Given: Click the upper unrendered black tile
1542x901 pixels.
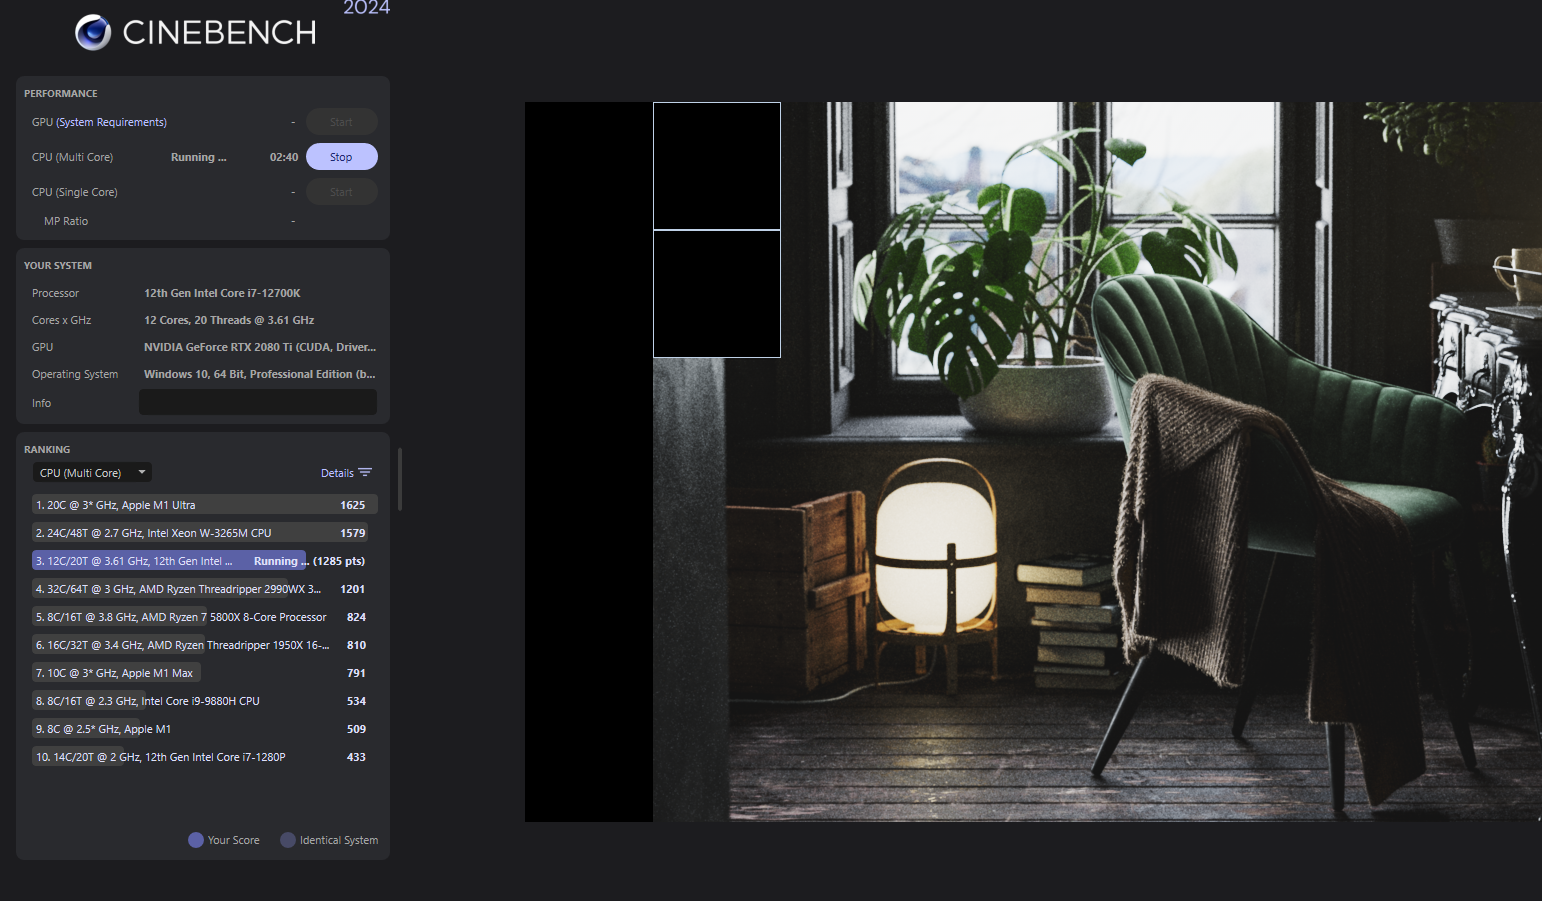Looking at the screenshot, I should tap(717, 166).
